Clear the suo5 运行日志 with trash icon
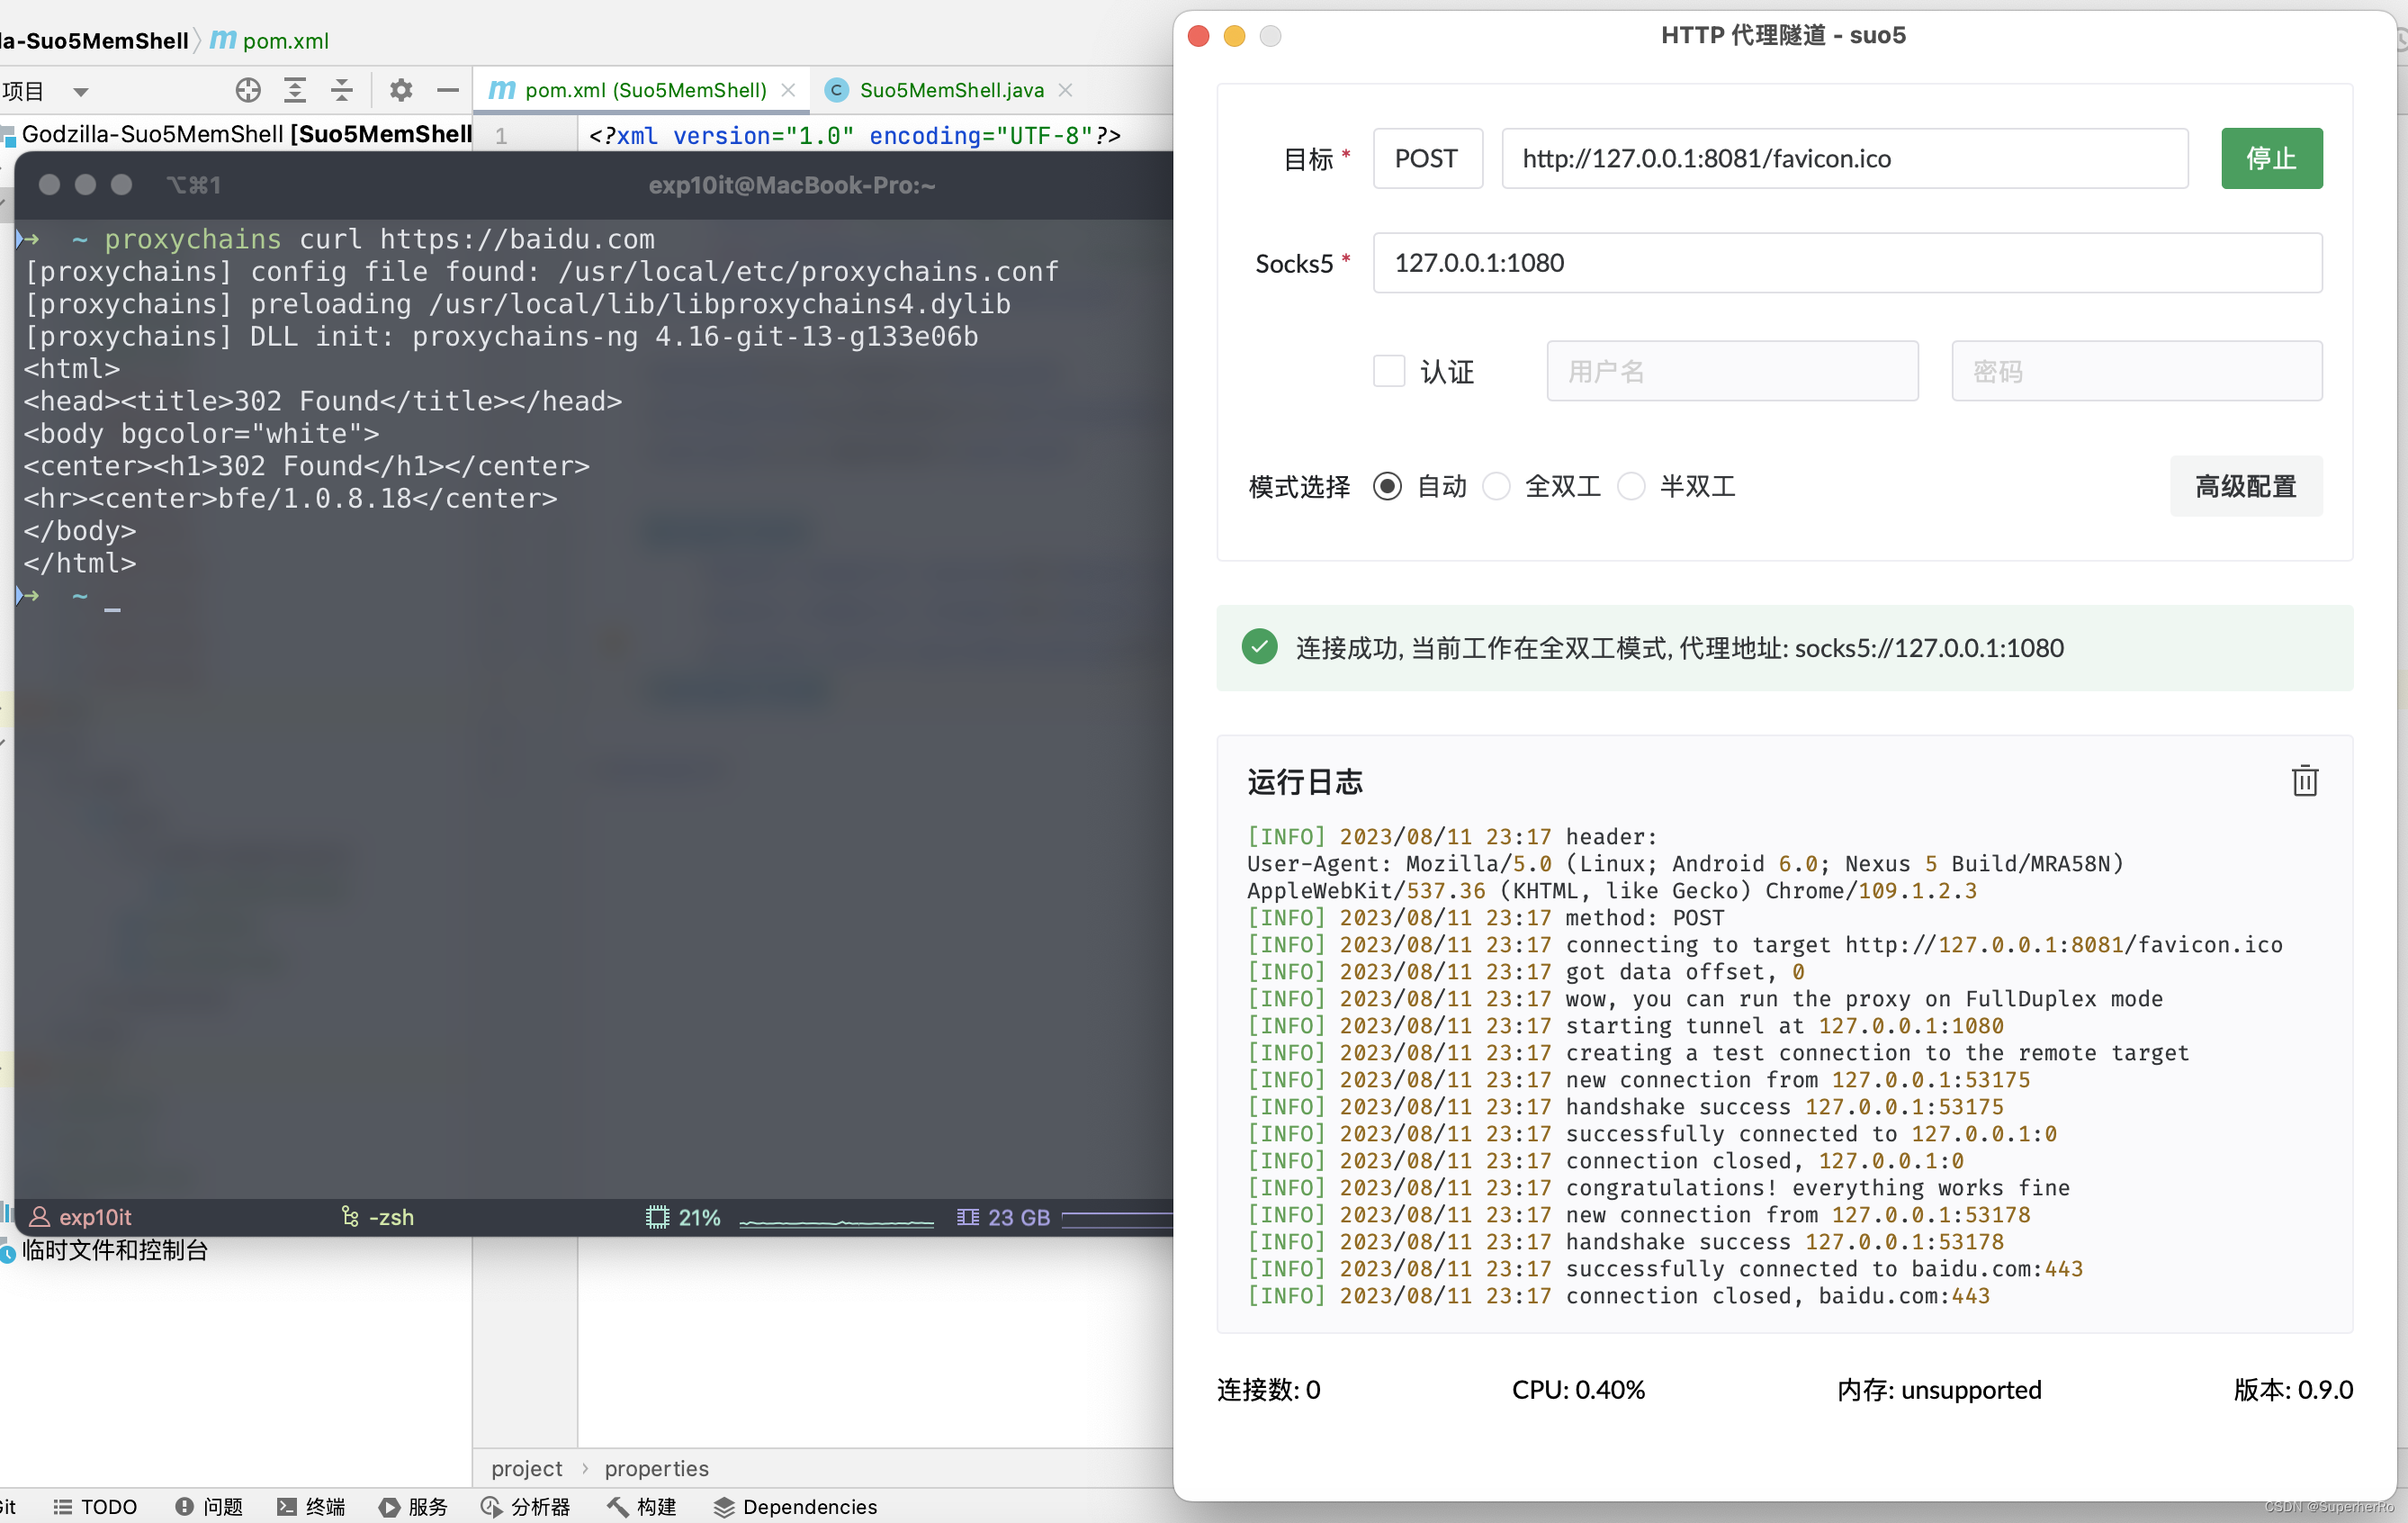 pyautogui.click(x=2305, y=781)
